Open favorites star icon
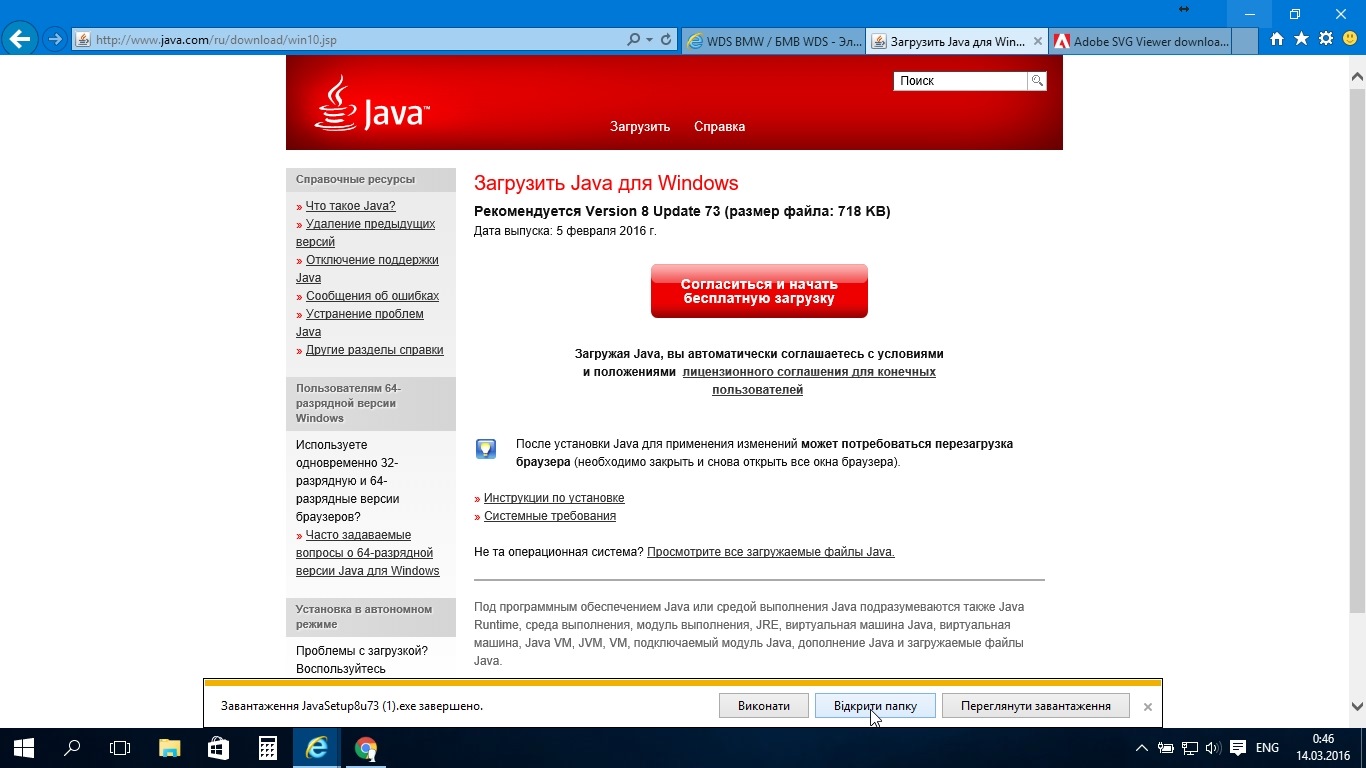 [1301, 39]
